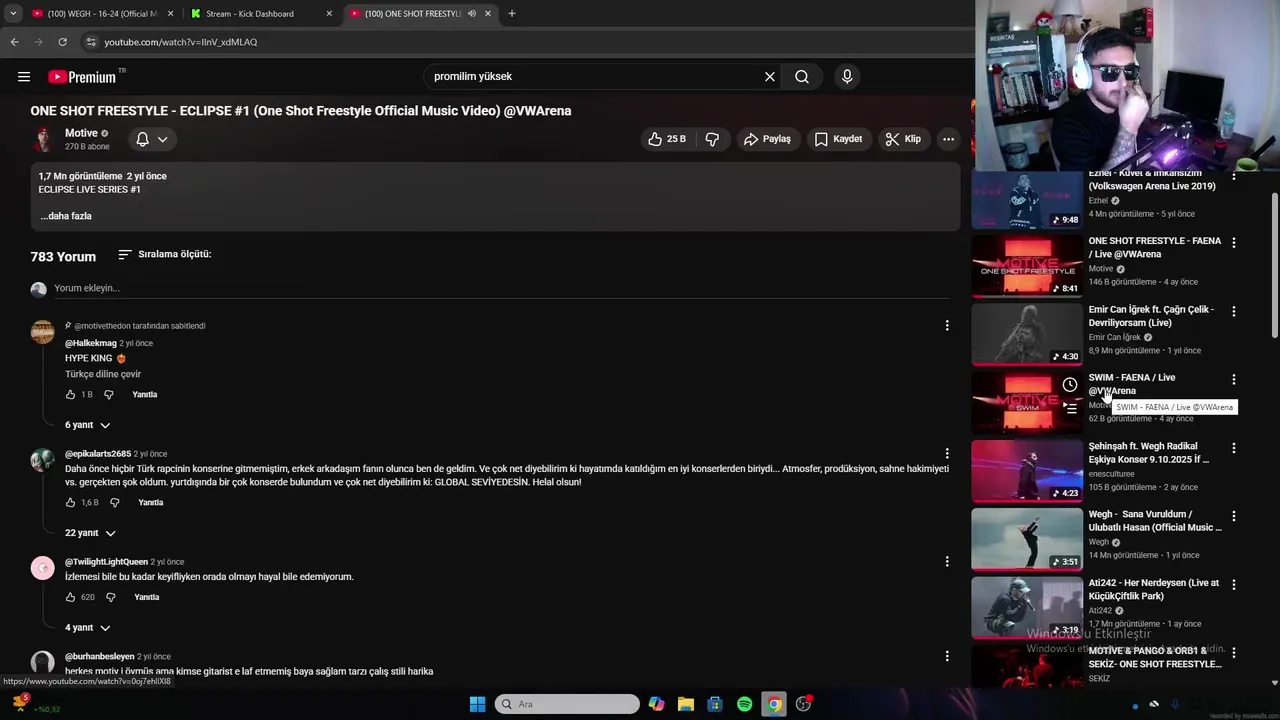The width and height of the screenshot is (1280, 720).
Task: Go back in browser history
Action: coord(14,42)
